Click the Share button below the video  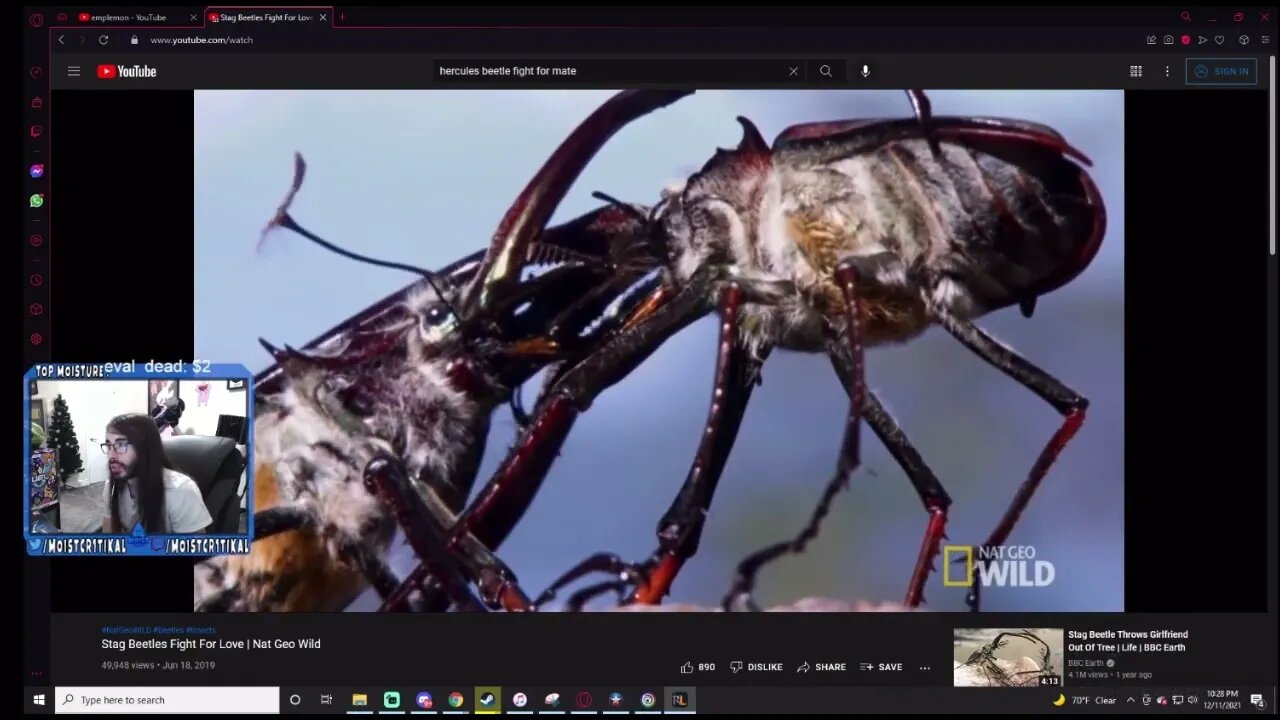pyautogui.click(x=821, y=667)
